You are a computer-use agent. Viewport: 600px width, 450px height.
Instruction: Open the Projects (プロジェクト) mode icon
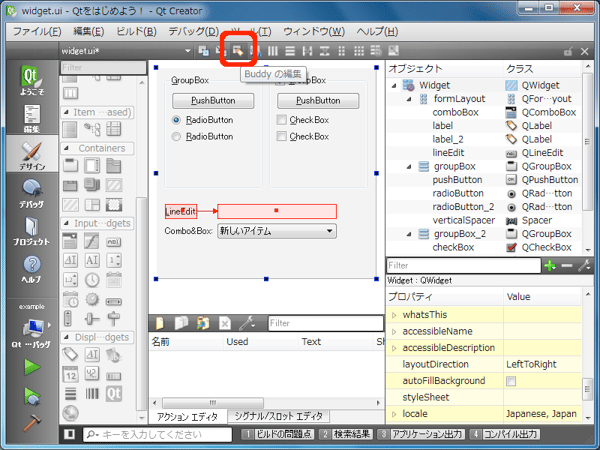32,232
